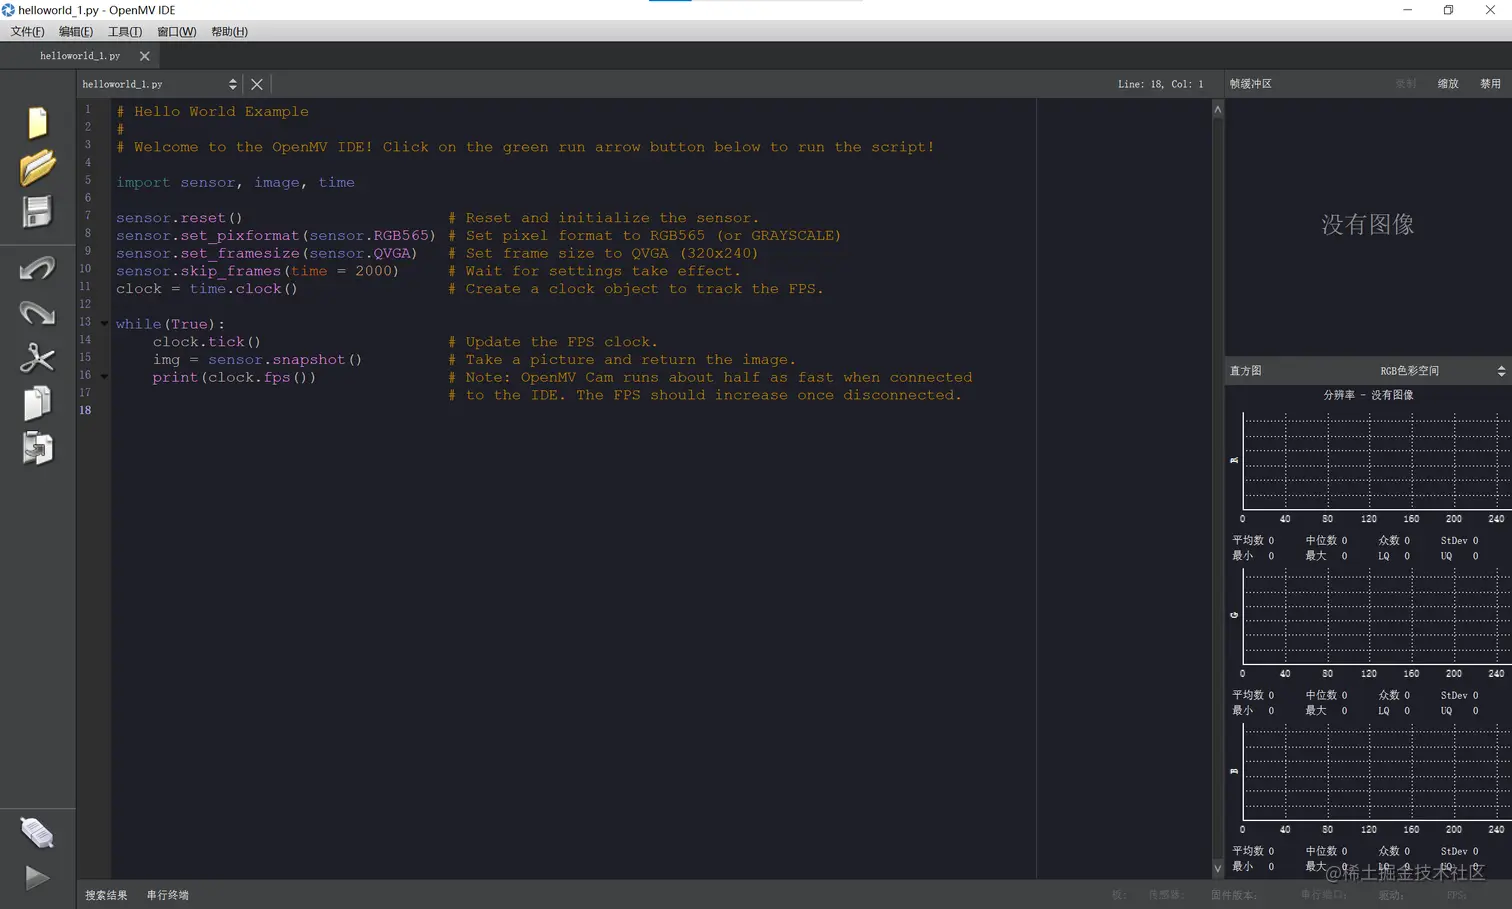The height and width of the screenshot is (909, 1512).
Task: Click the 分辨率 - 没有图像 resolution text
Action: click(1368, 395)
